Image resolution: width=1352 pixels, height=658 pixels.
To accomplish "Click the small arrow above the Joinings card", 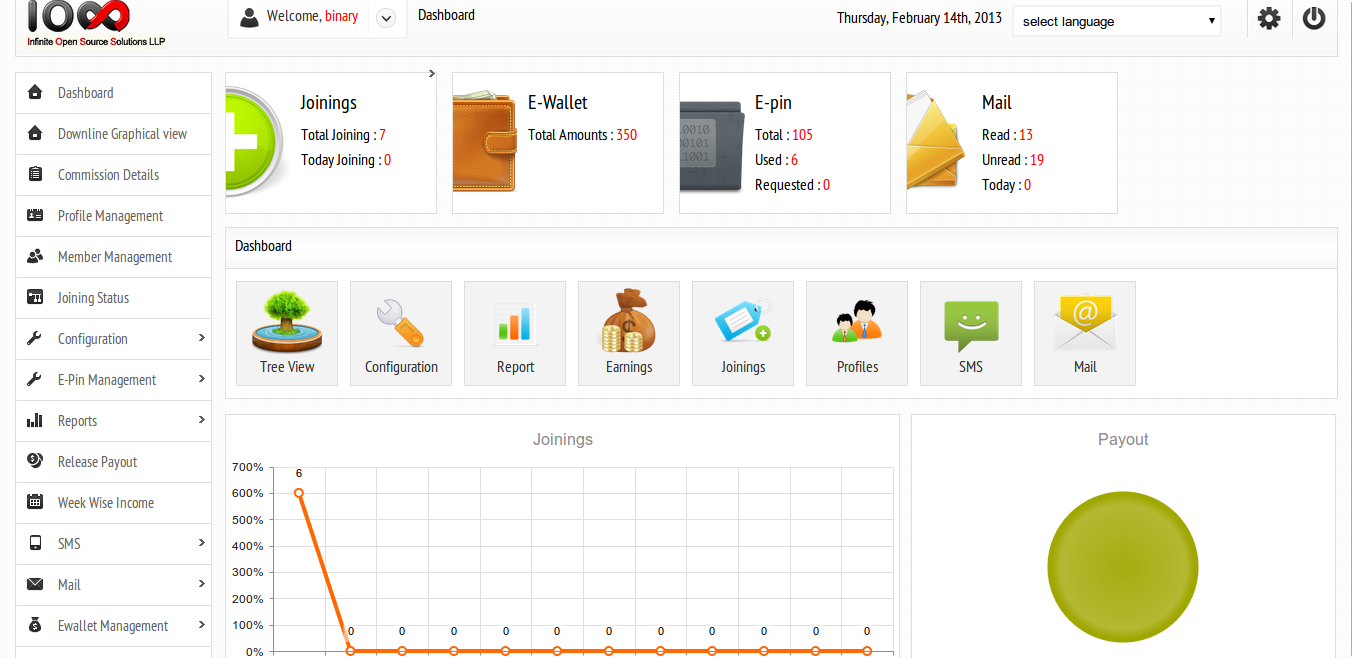I will tap(432, 73).
